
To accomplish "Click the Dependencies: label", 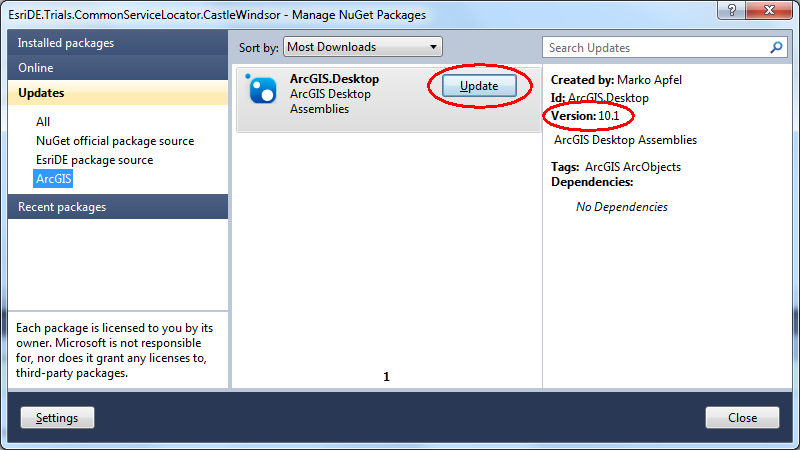I will [592, 182].
